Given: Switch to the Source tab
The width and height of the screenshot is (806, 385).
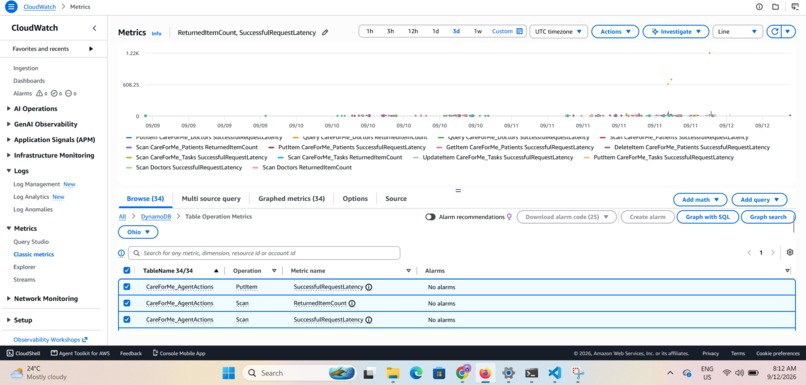Looking at the screenshot, I should pos(396,198).
